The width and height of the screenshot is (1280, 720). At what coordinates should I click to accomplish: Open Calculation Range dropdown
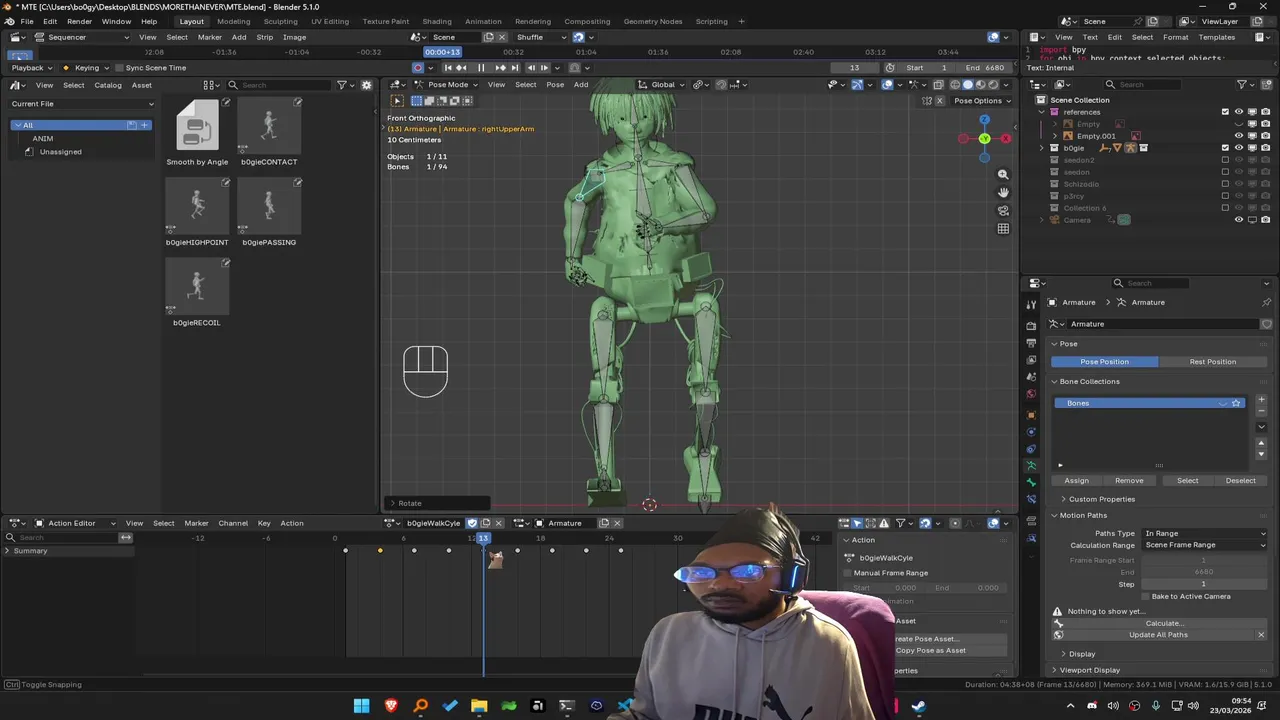tap(1205, 545)
